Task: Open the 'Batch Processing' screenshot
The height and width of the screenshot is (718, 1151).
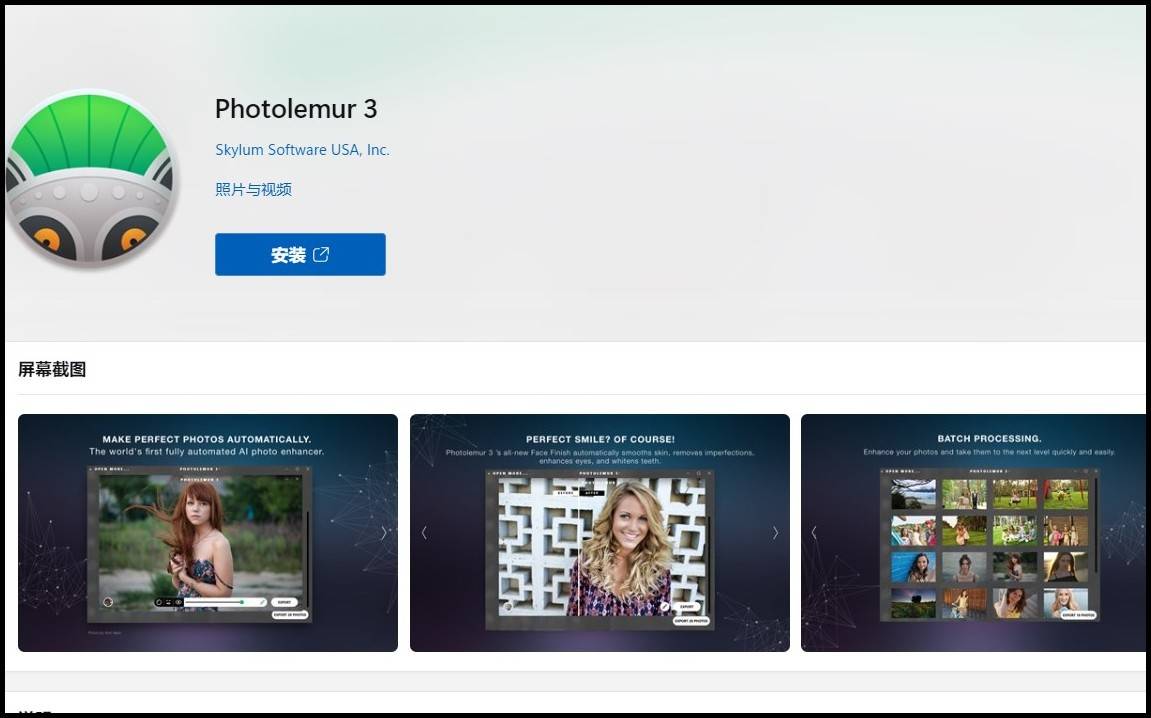Action: tap(973, 533)
